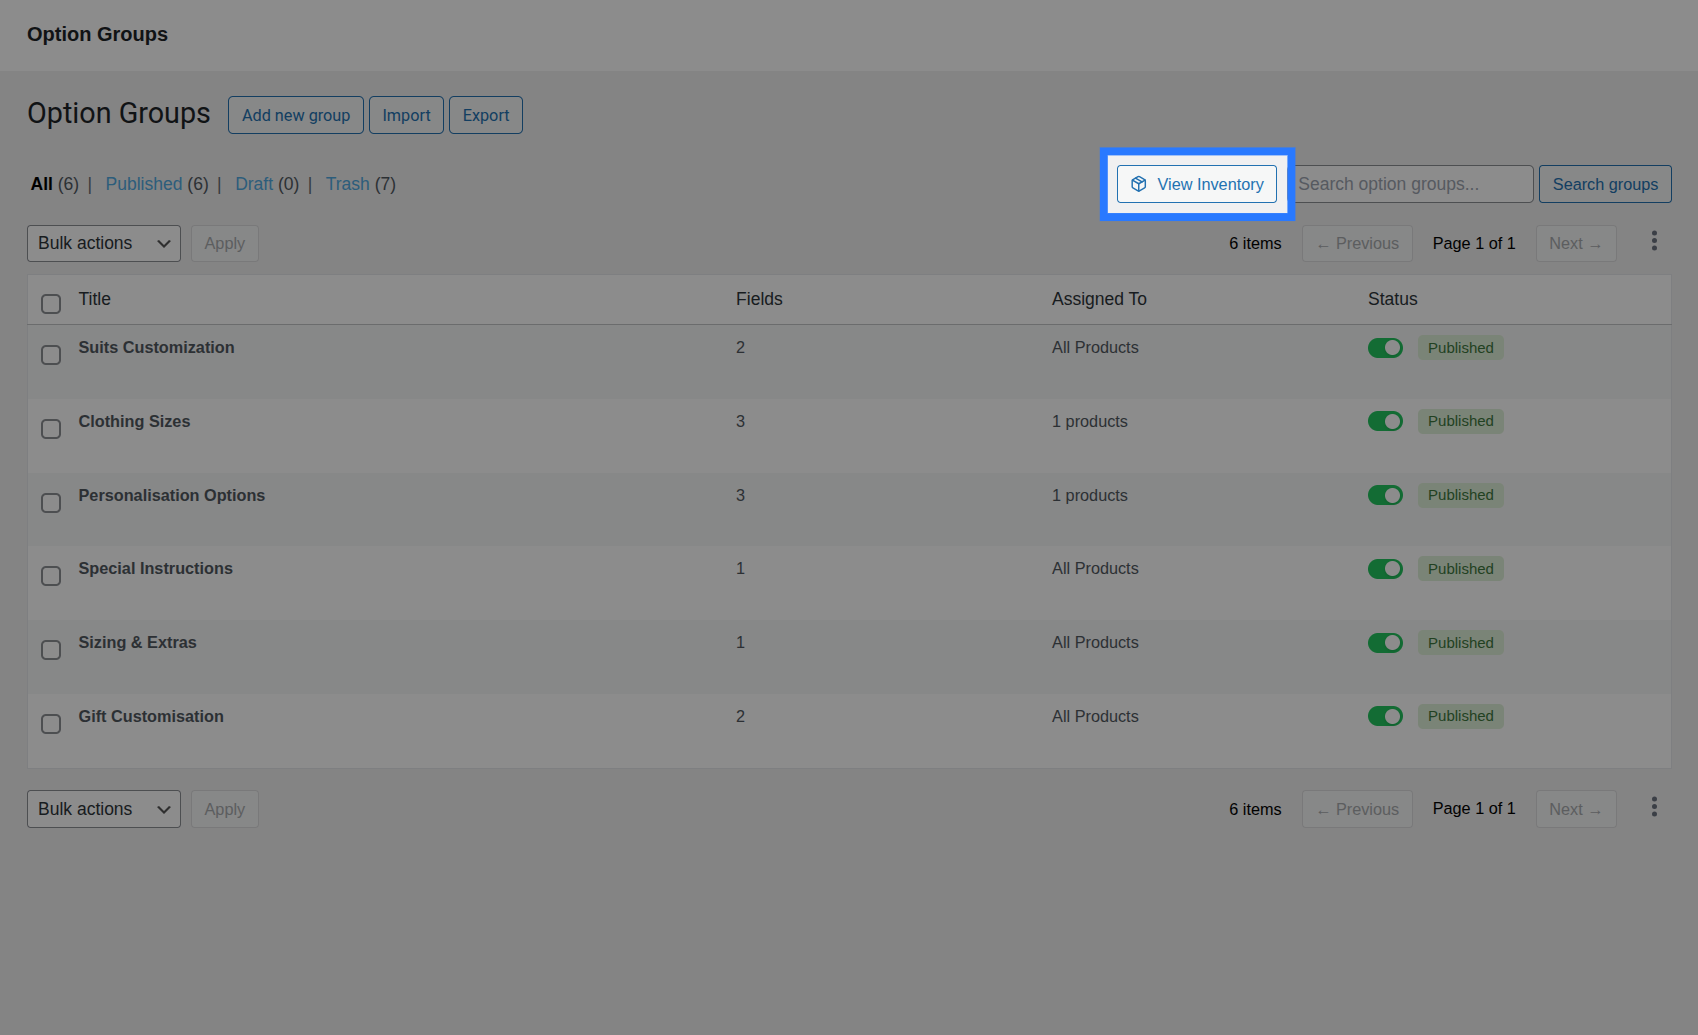Click the bottom Next page button
This screenshot has height=1035, width=1698.
[x=1576, y=809]
